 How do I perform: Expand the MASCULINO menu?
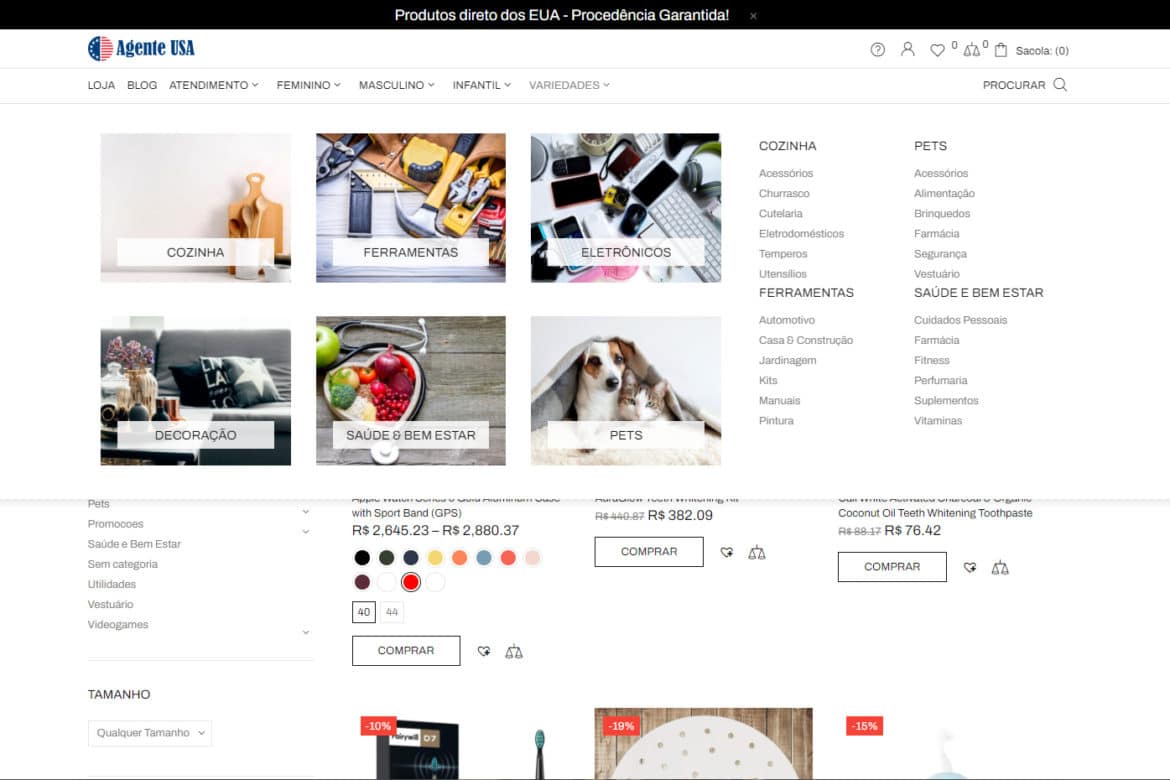tap(396, 85)
